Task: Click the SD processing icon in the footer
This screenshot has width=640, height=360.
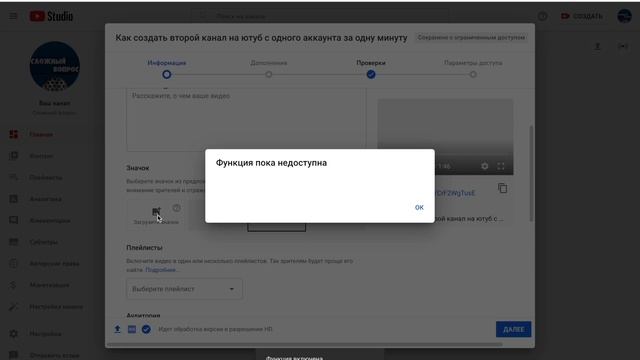Action: (132, 329)
